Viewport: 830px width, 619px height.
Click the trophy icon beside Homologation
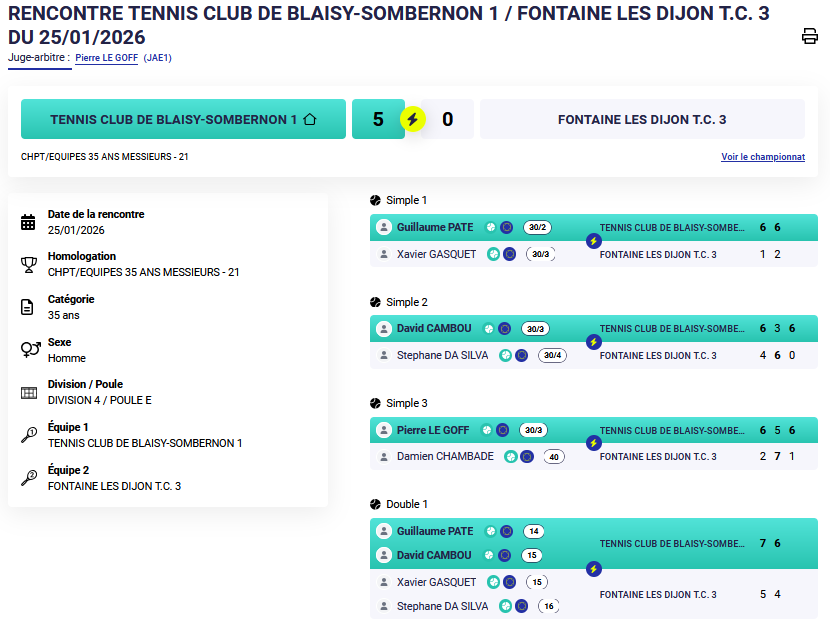point(28,264)
